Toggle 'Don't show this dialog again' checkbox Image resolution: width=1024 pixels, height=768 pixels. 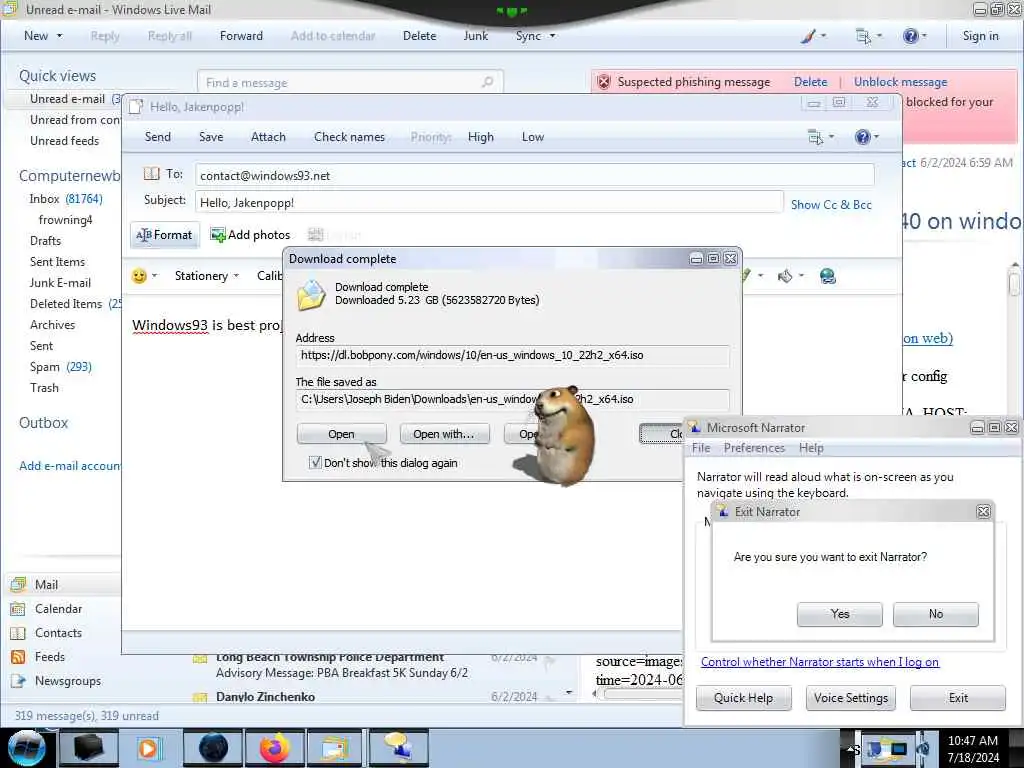pos(315,463)
